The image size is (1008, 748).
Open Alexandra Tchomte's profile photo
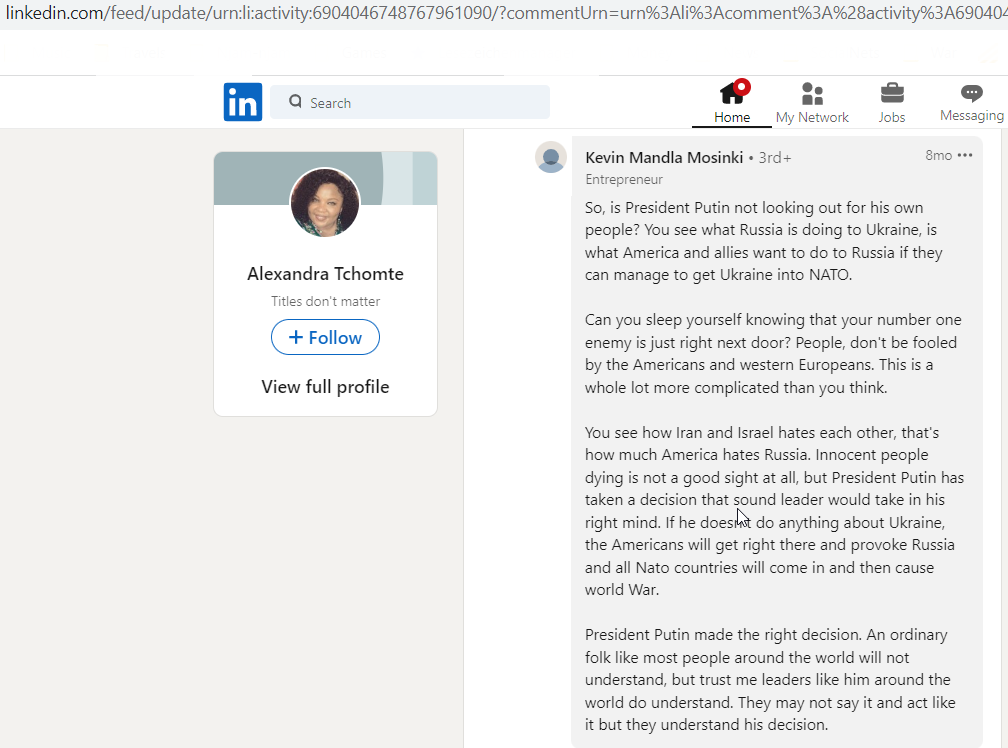325,202
